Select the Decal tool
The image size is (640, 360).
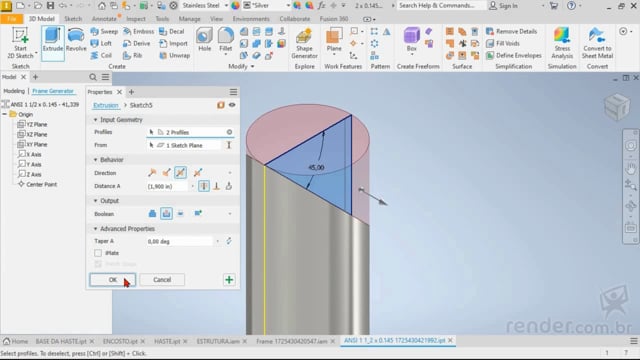(172, 31)
